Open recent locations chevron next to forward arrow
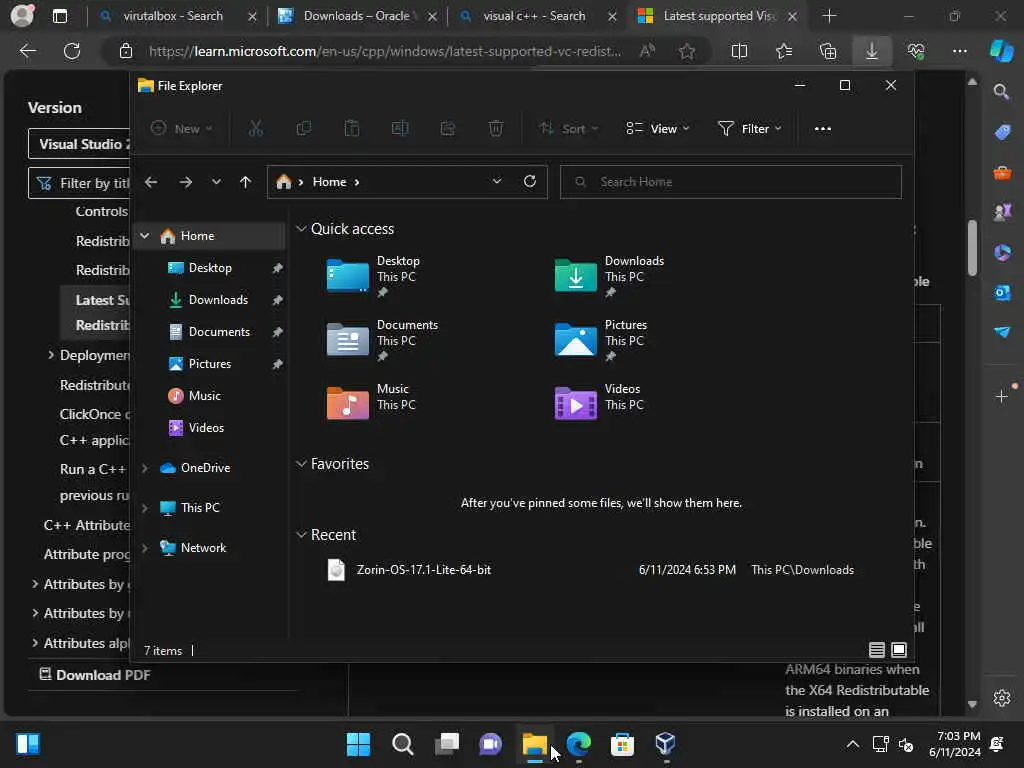 click(x=216, y=182)
